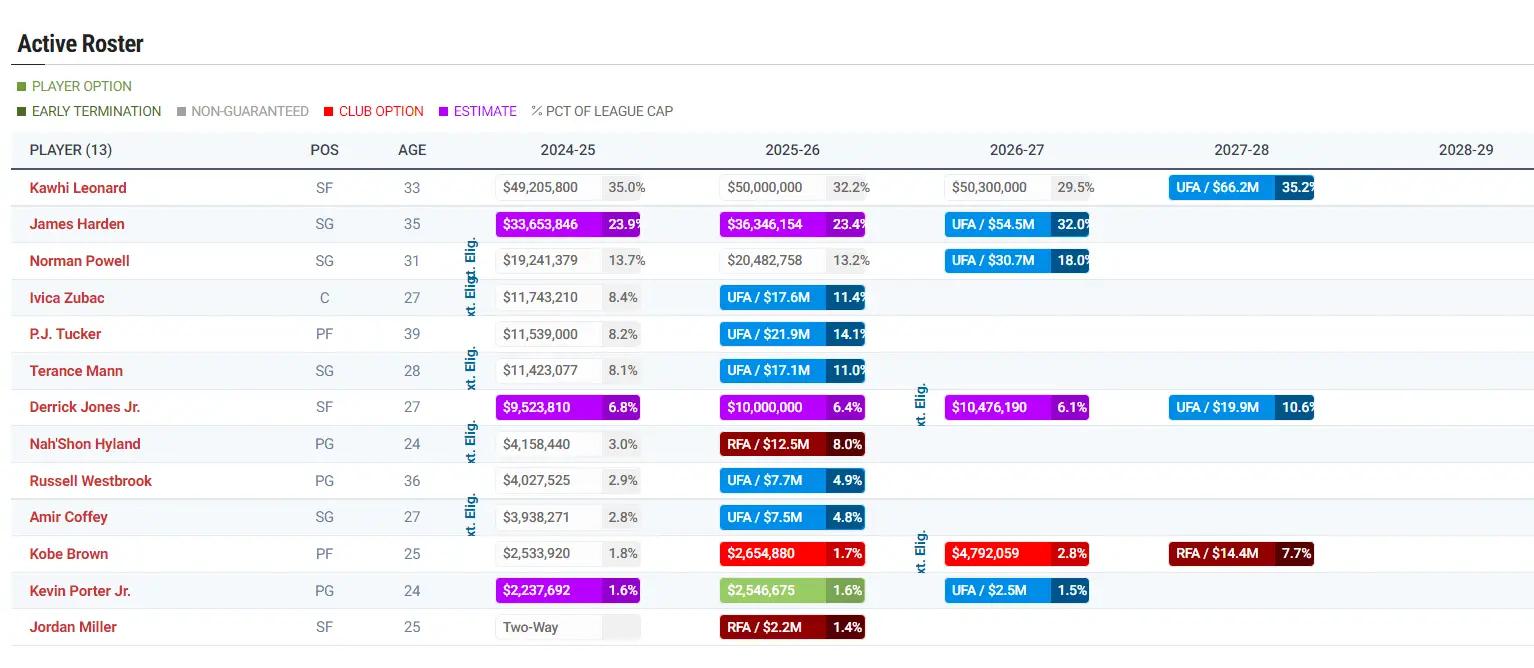Click the Norman Powell name link

tap(80, 261)
